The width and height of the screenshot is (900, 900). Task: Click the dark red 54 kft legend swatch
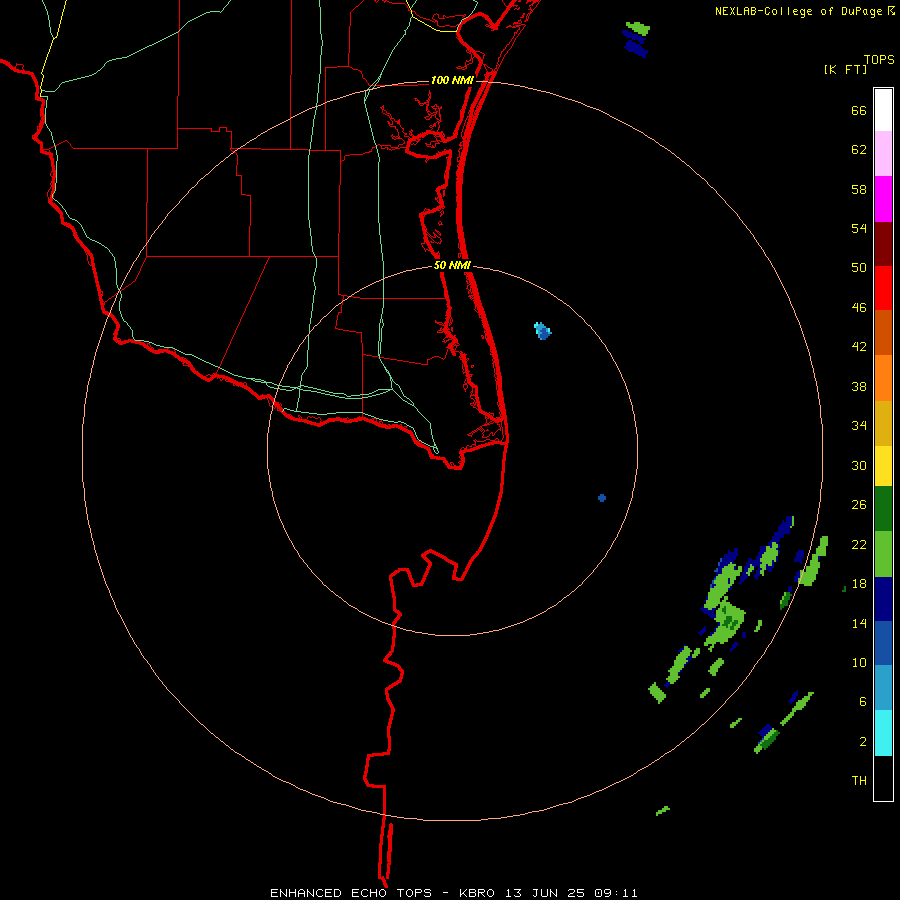[883, 244]
